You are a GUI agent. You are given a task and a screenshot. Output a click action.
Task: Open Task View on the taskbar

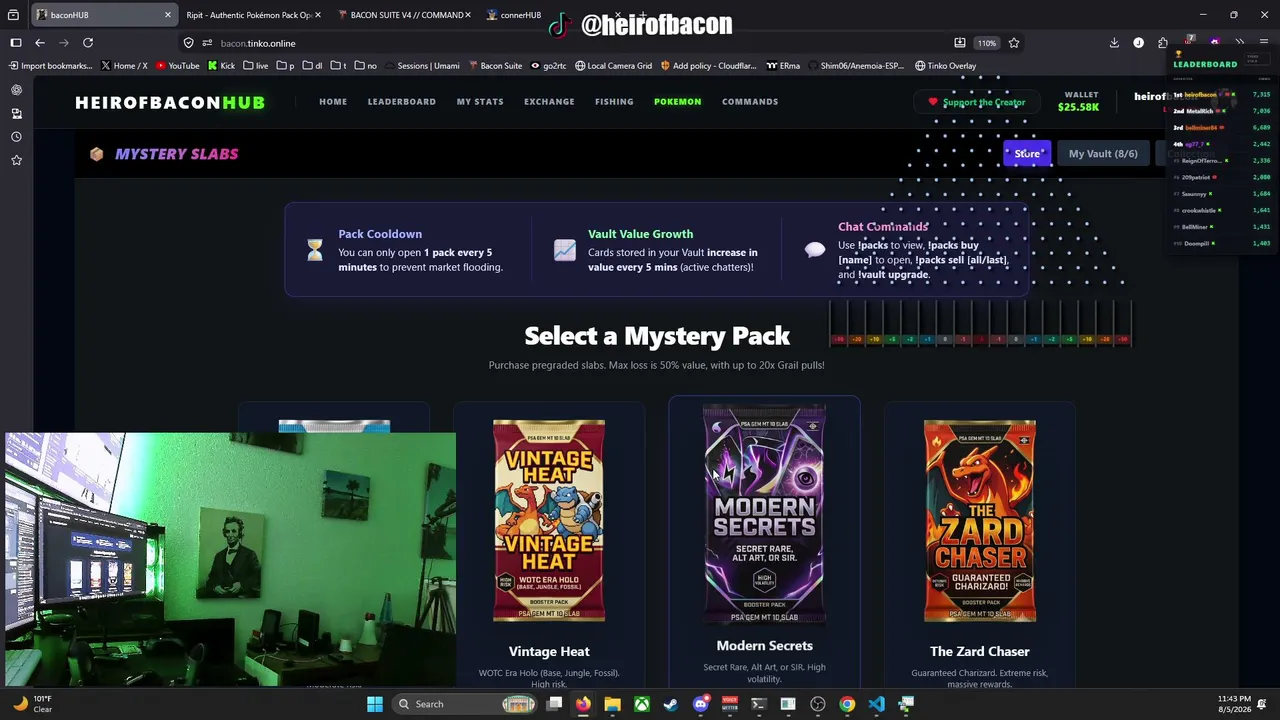[554, 704]
